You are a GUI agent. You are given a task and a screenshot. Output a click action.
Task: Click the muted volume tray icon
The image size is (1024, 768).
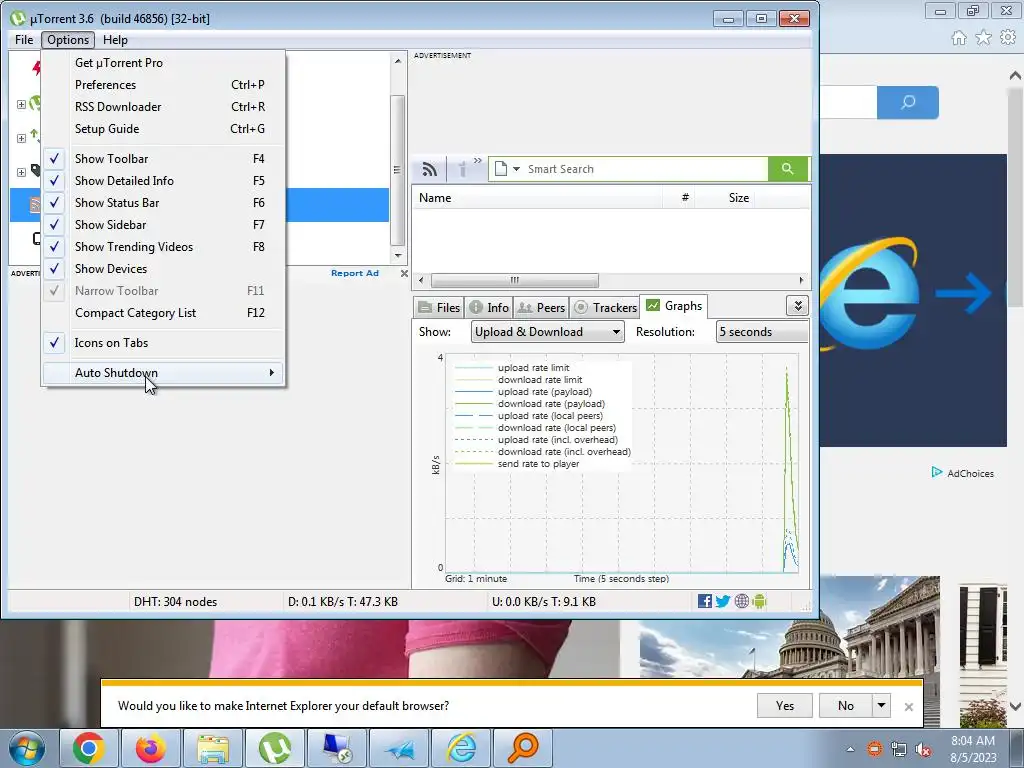(923, 750)
